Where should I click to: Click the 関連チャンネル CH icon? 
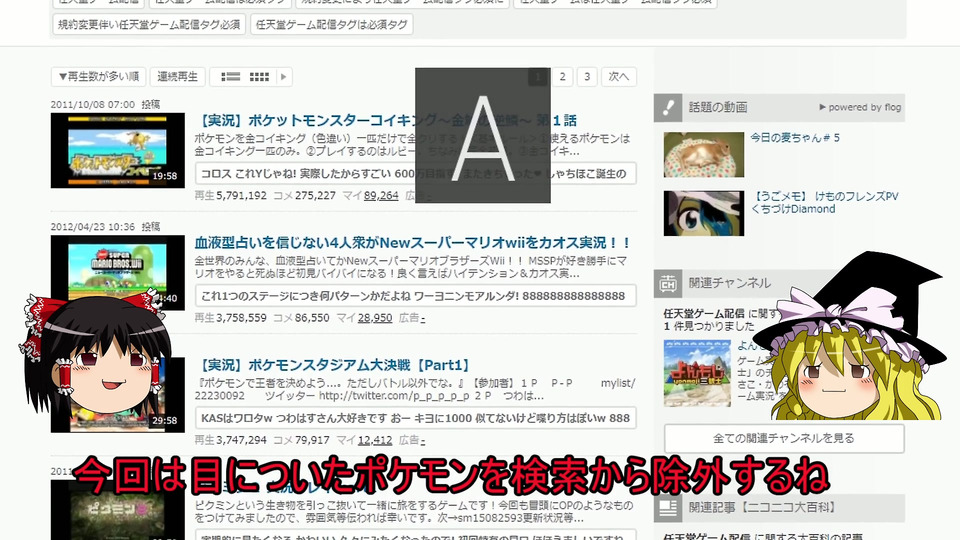coord(667,283)
